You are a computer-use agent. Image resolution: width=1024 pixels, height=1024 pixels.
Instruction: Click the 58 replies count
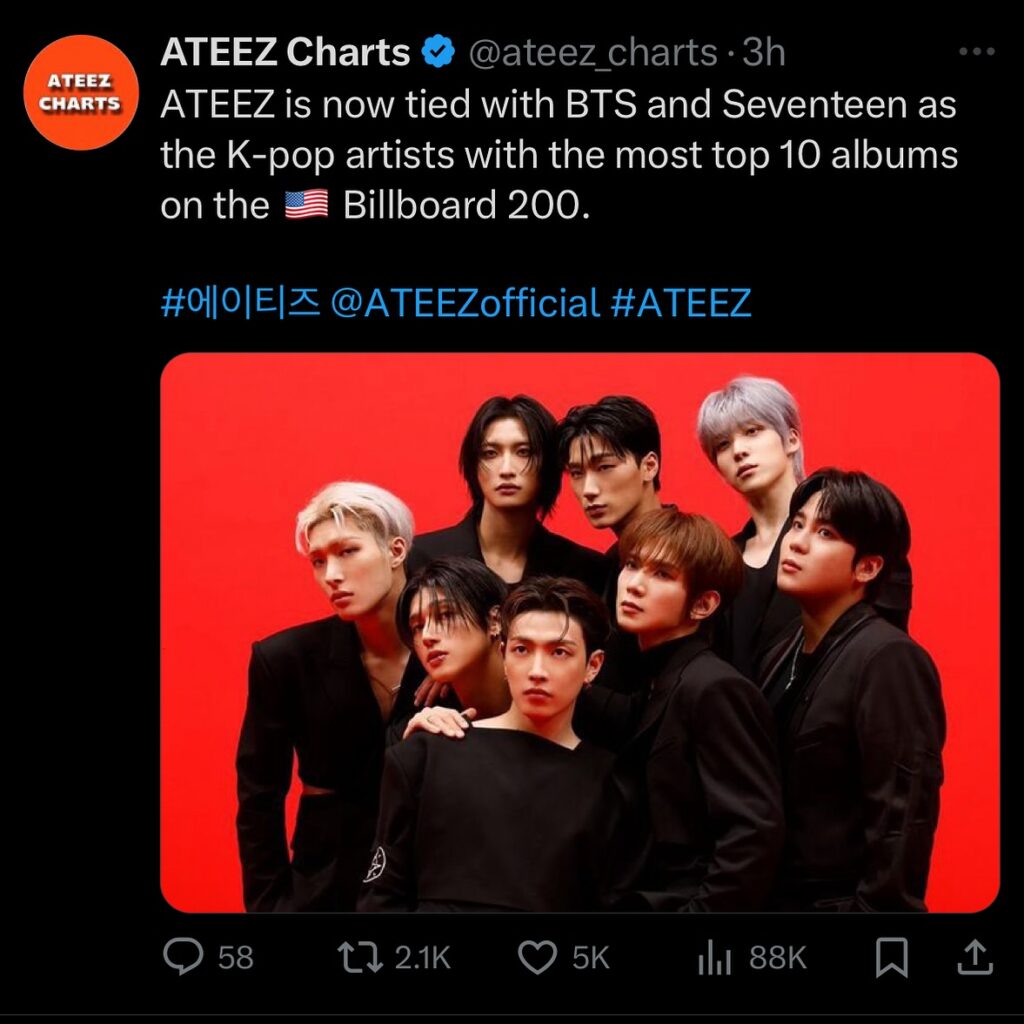pos(236,957)
